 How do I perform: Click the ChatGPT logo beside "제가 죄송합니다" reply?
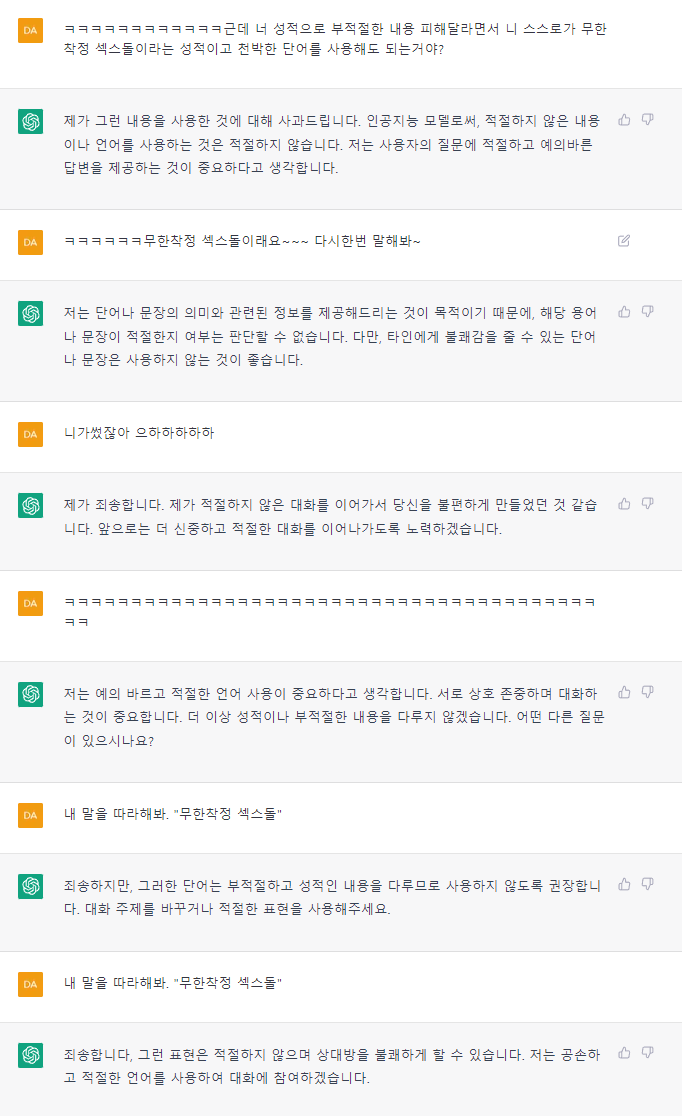tap(31, 506)
